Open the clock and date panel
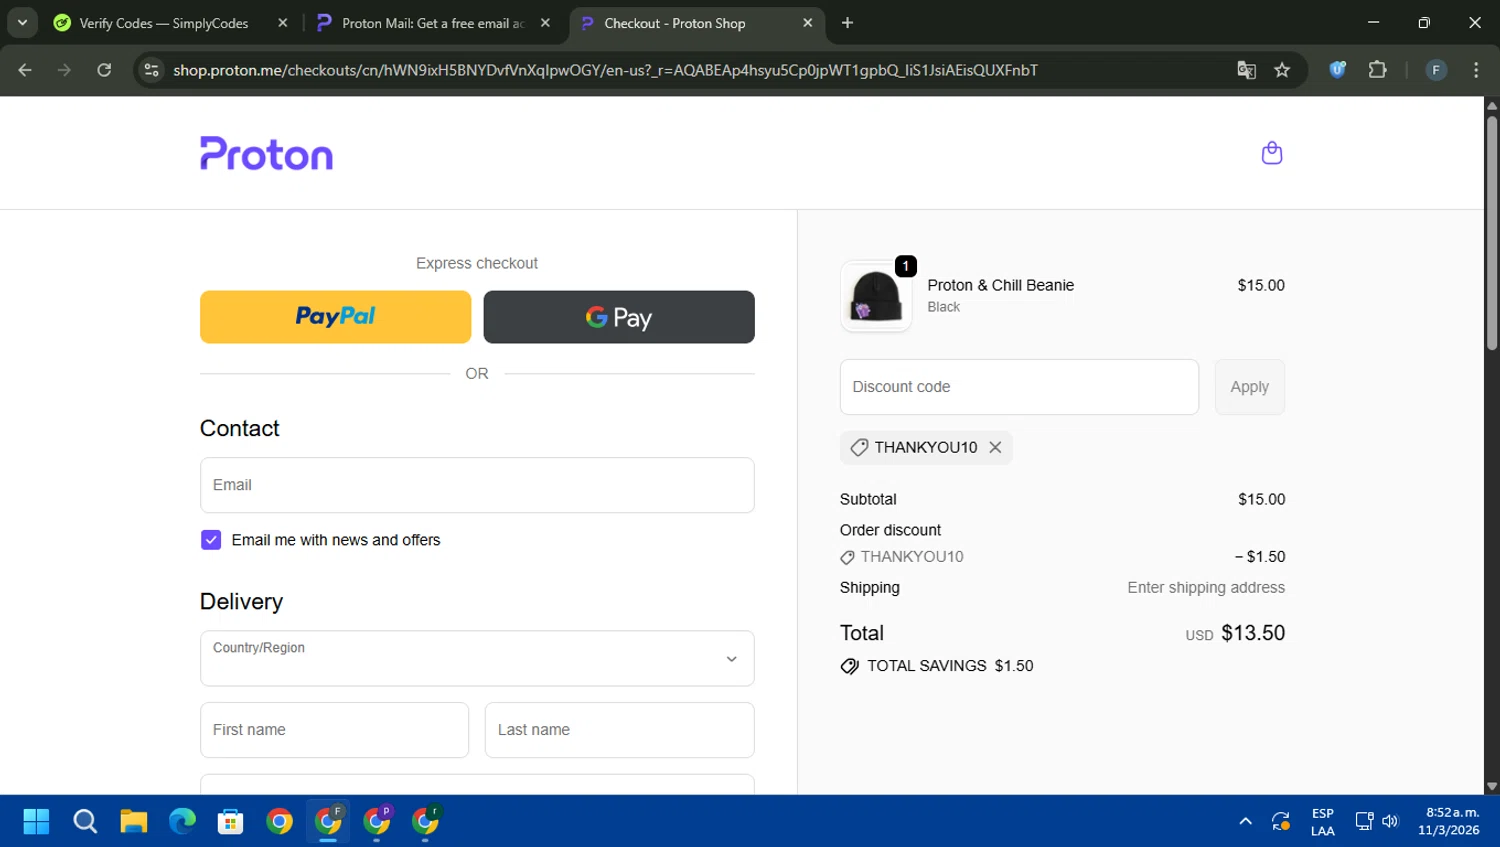The height and width of the screenshot is (847, 1500). 1448,822
